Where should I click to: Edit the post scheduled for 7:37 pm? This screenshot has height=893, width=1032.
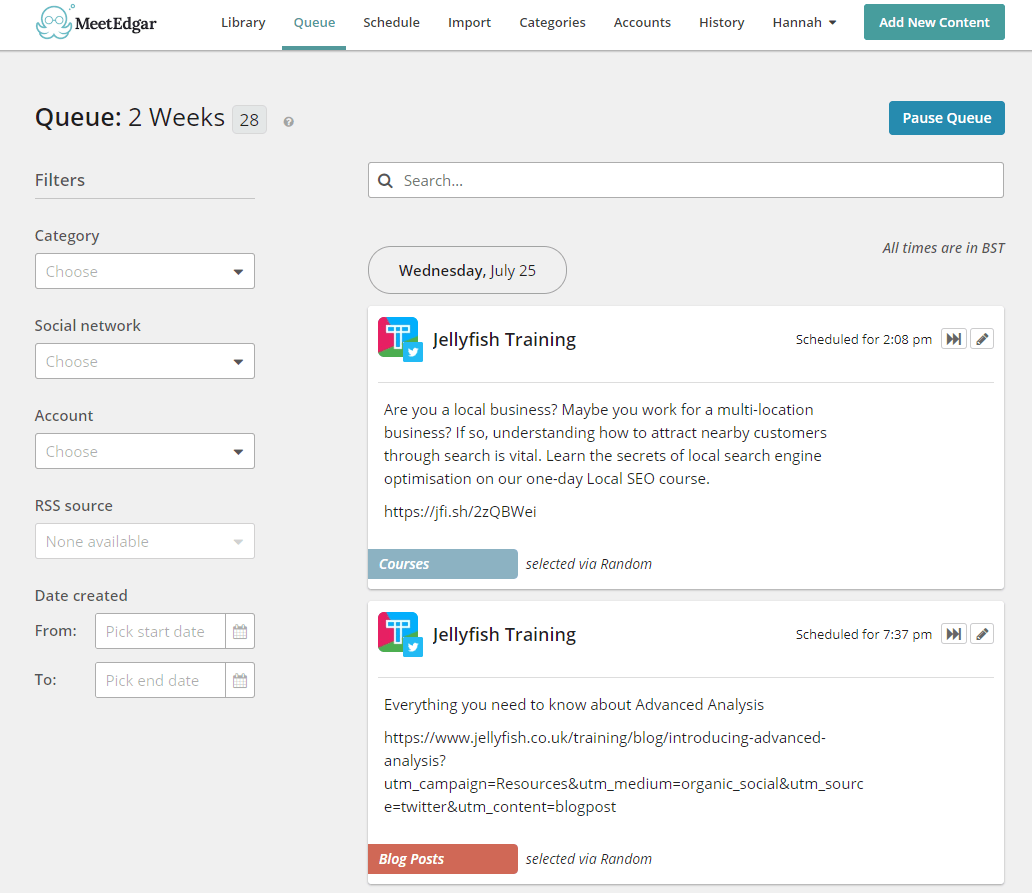(982, 634)
